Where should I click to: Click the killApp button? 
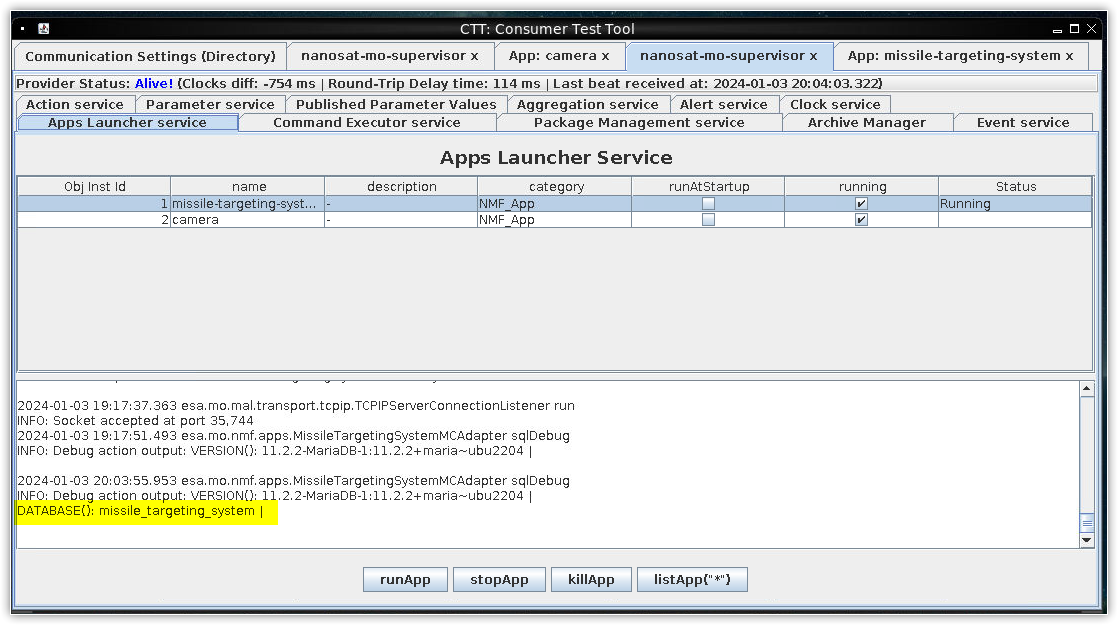tap(591, 580)
